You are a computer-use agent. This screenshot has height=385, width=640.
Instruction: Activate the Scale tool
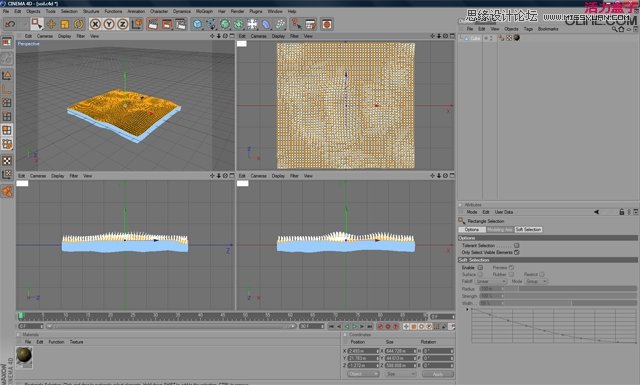click(x=64, y=24)
